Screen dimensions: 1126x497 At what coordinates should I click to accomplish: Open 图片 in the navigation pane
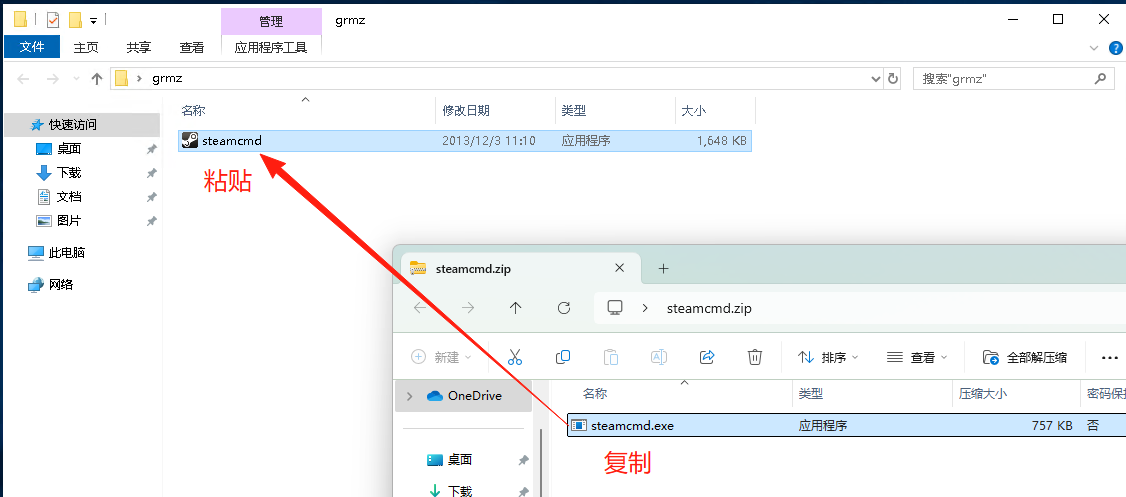click(69, 220)
